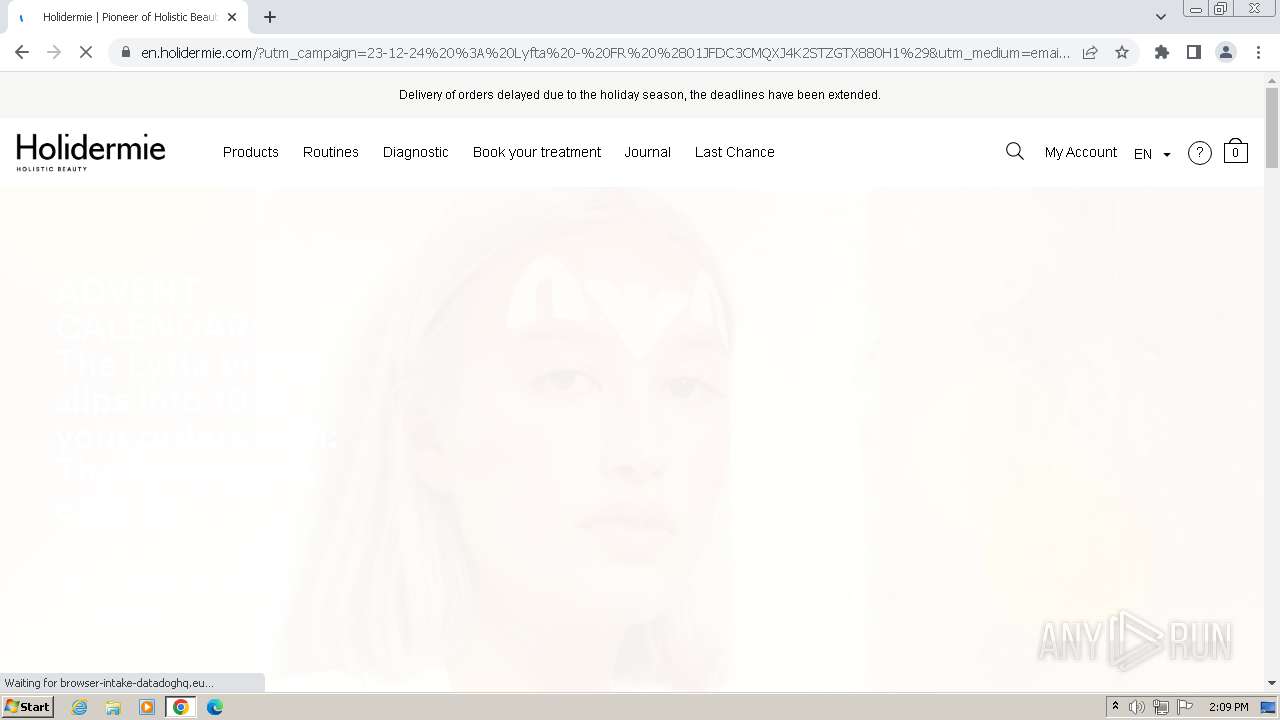
Task: Open My Account link
Action: pos(1080,152)
